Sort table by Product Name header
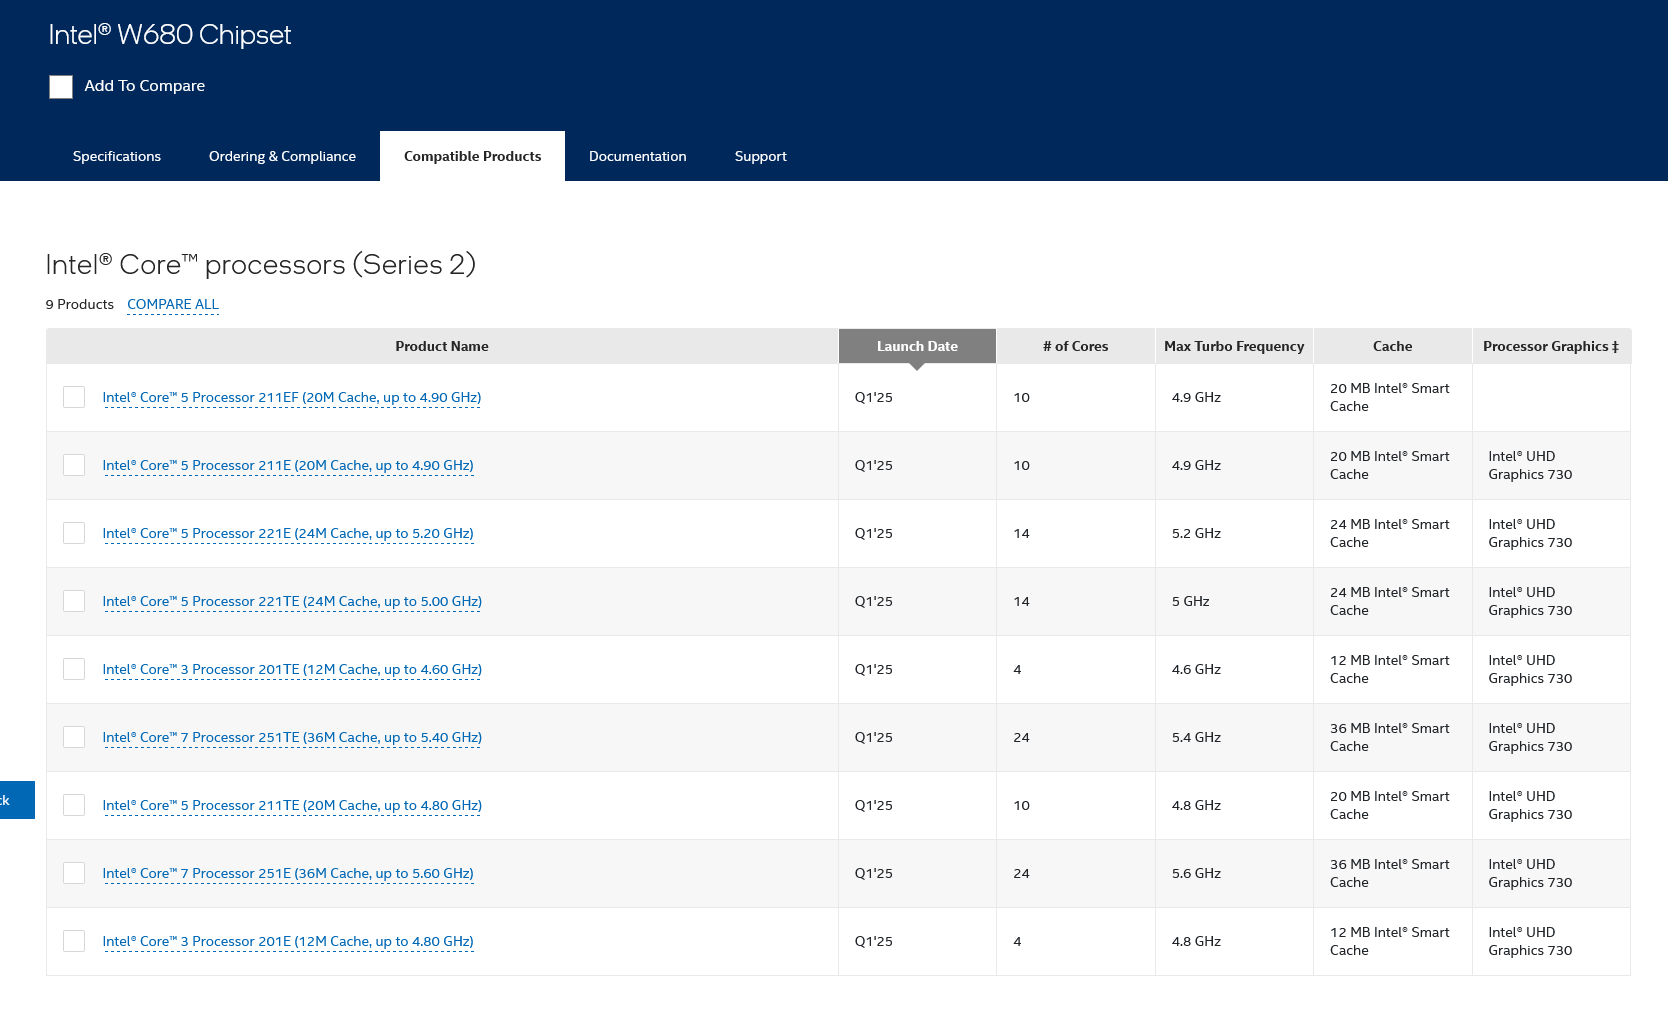 coord(442,346)
